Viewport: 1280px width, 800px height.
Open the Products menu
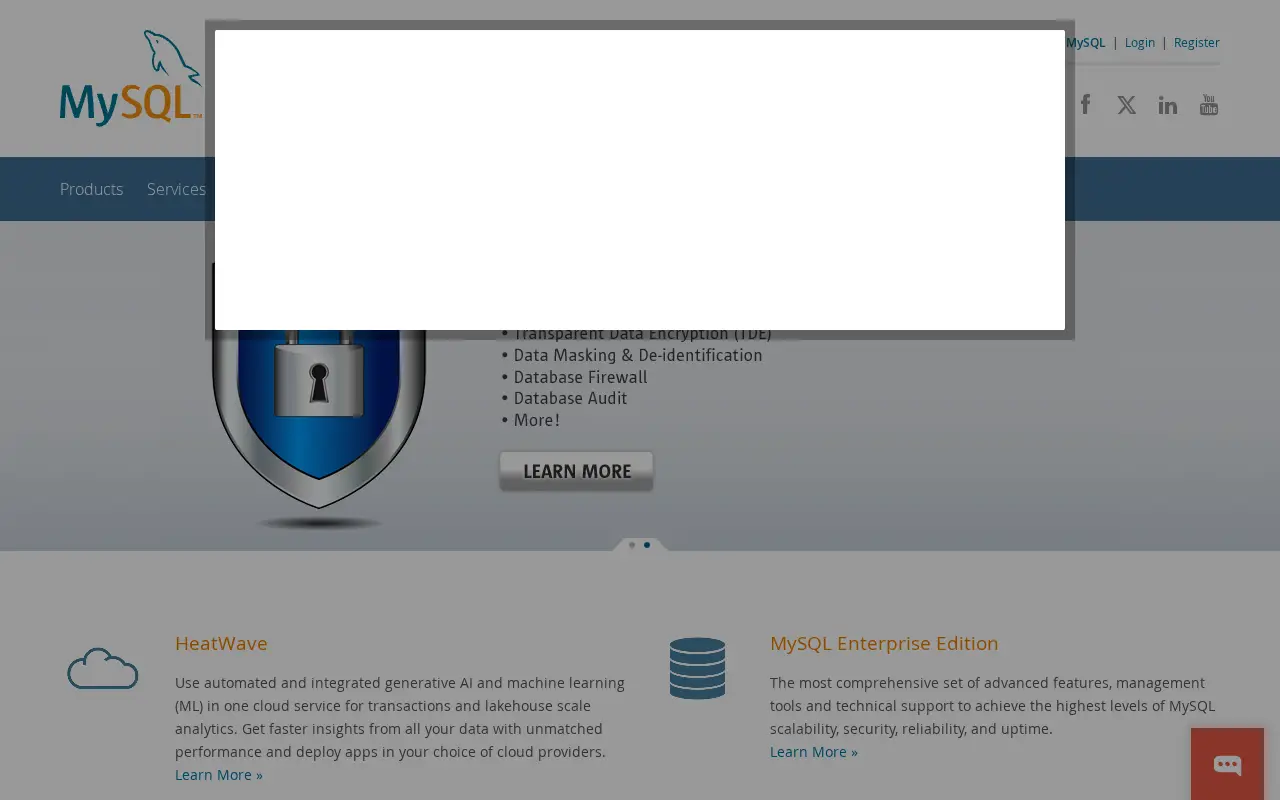[91, 189]
